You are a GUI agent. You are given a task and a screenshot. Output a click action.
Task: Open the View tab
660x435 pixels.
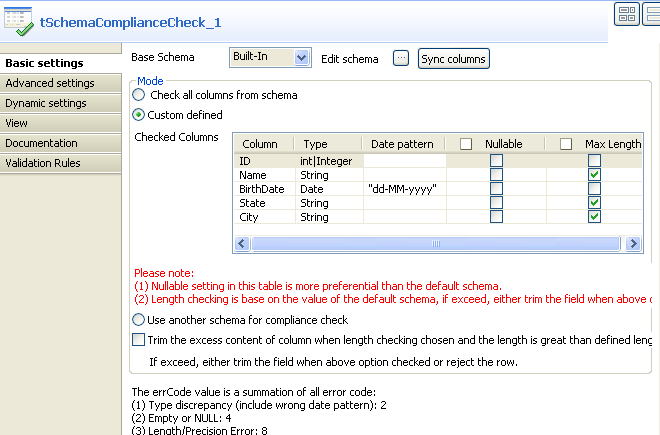(61, 123)
